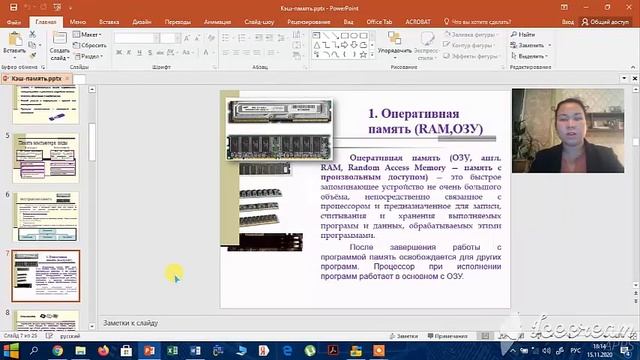Image resolution: width=640 pixels, height=360 pixels.
Task: Select the slide 6 thumbnail
Action: click(46, 217)
